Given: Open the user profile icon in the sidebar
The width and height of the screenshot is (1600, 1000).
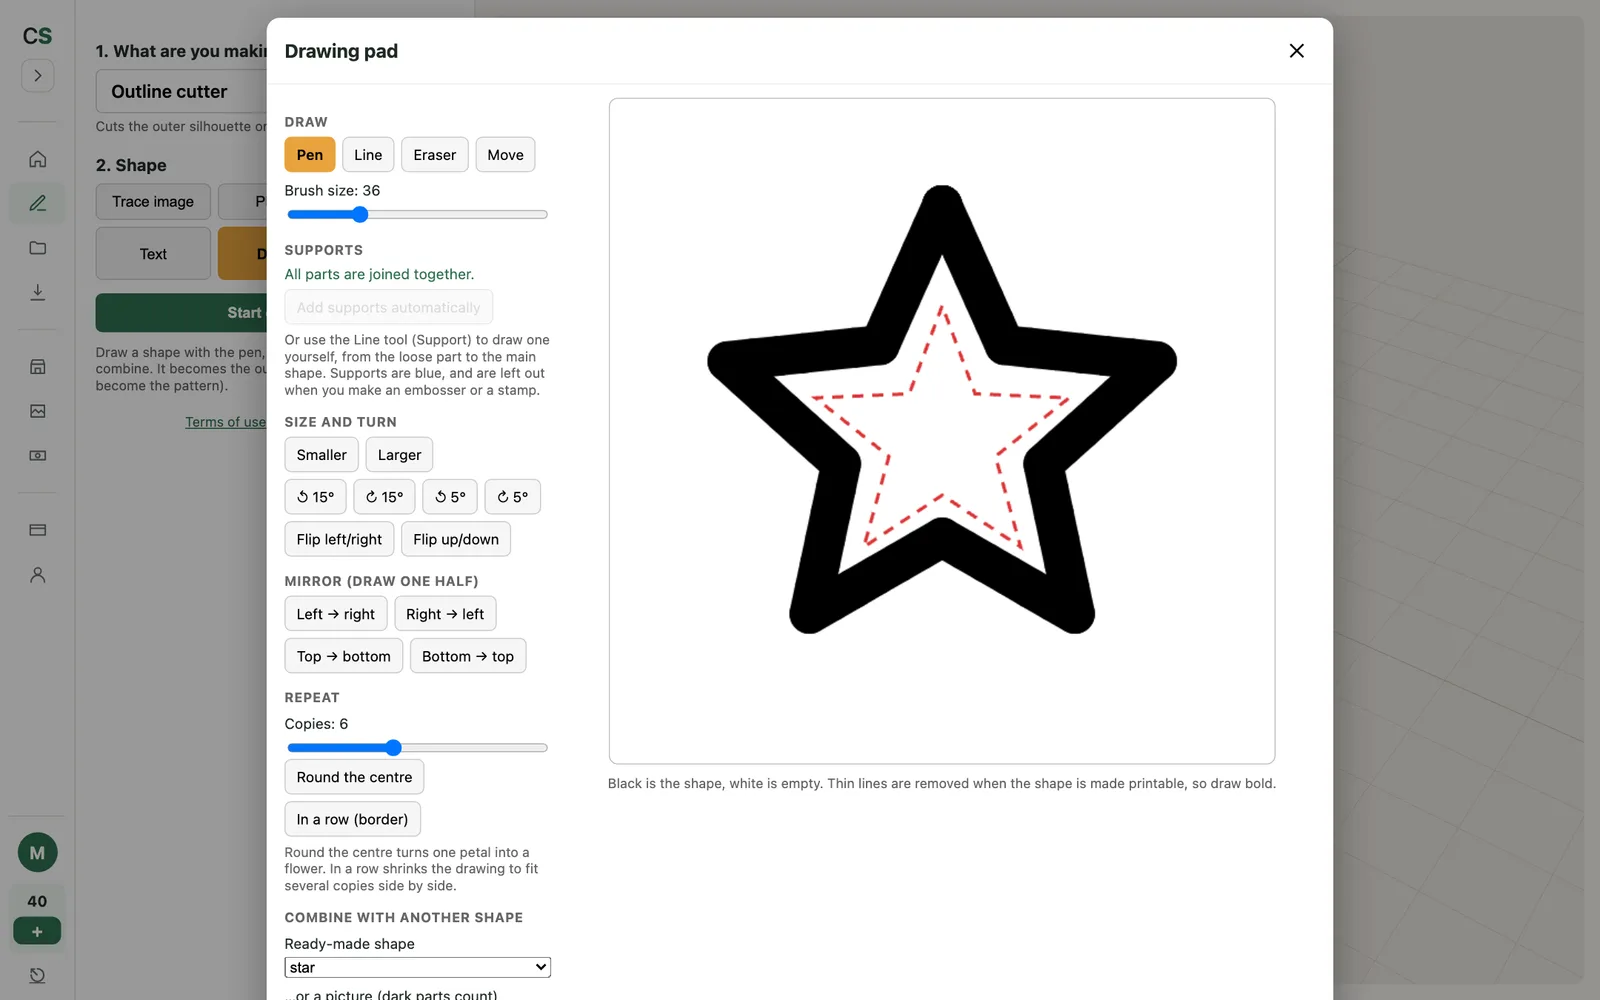Looking at the screenshot, I should click(37, 575).
